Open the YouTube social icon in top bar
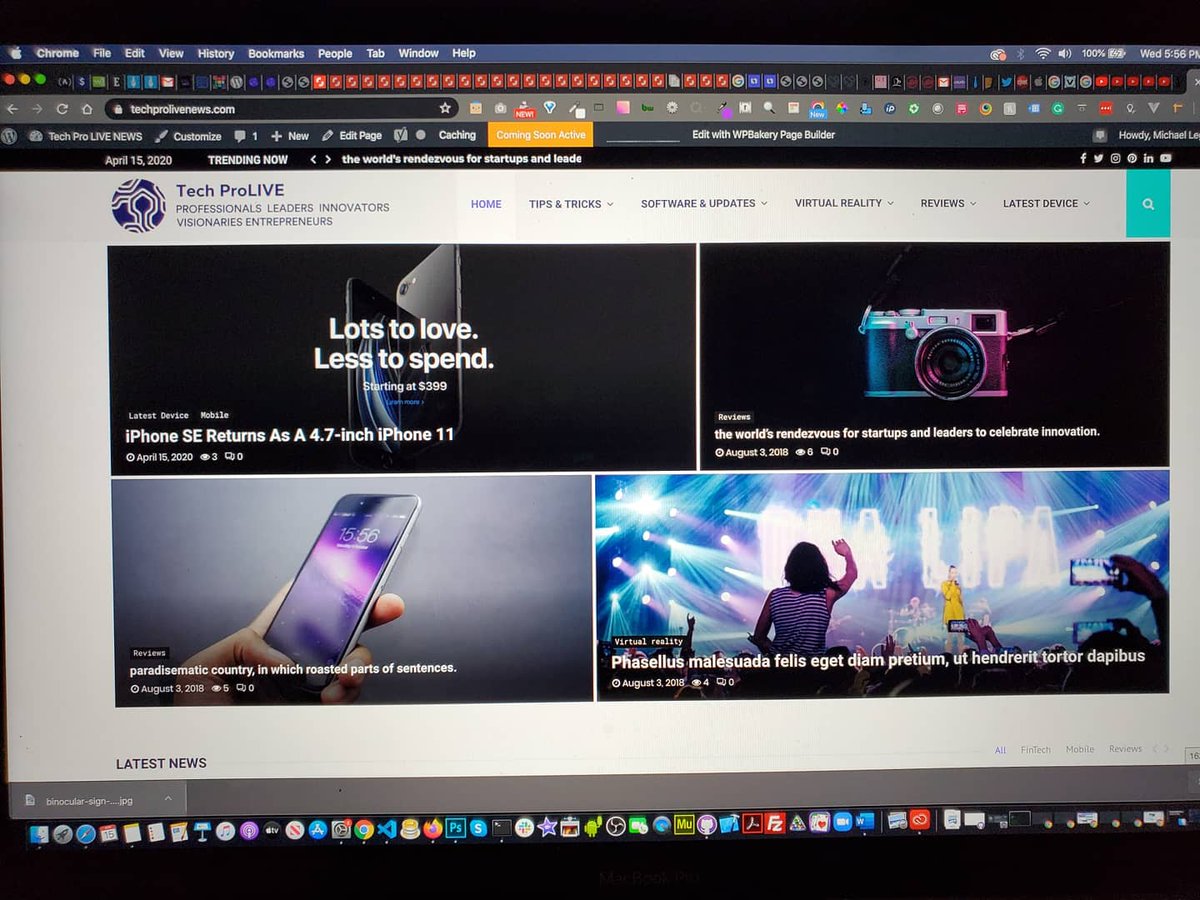This screenshot has height=900, width=1200. coord(1165,158)
